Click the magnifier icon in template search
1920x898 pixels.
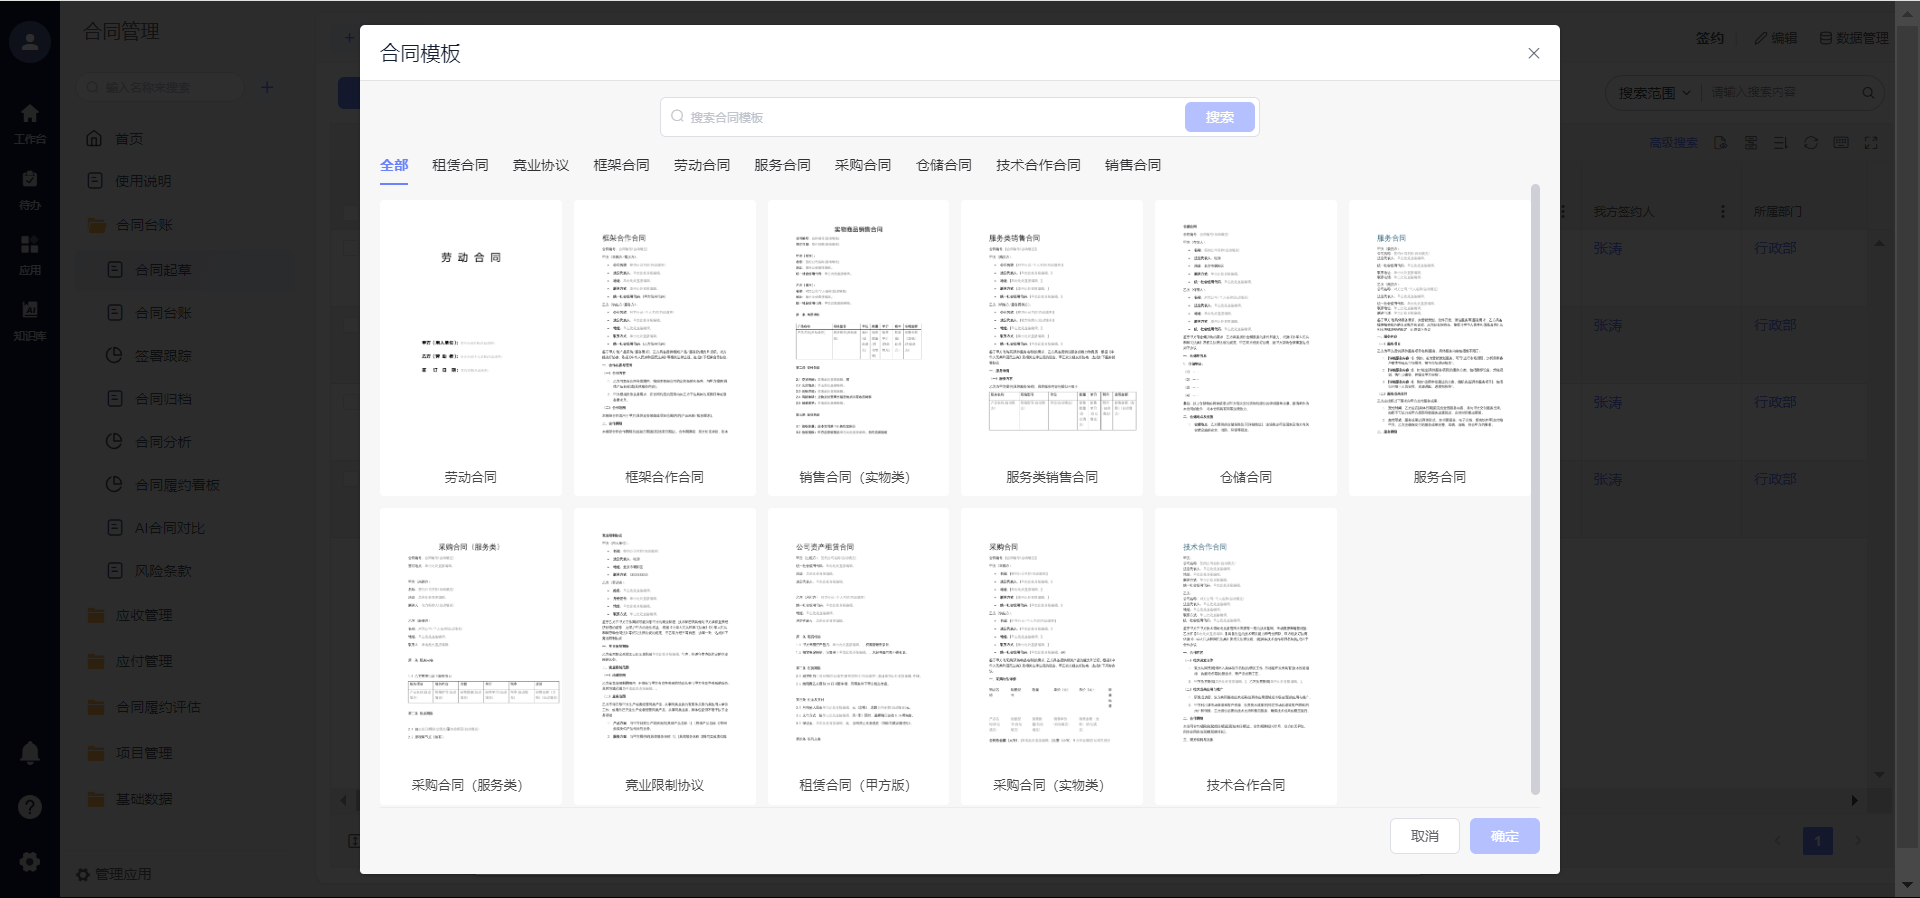[x=677, y=117]
